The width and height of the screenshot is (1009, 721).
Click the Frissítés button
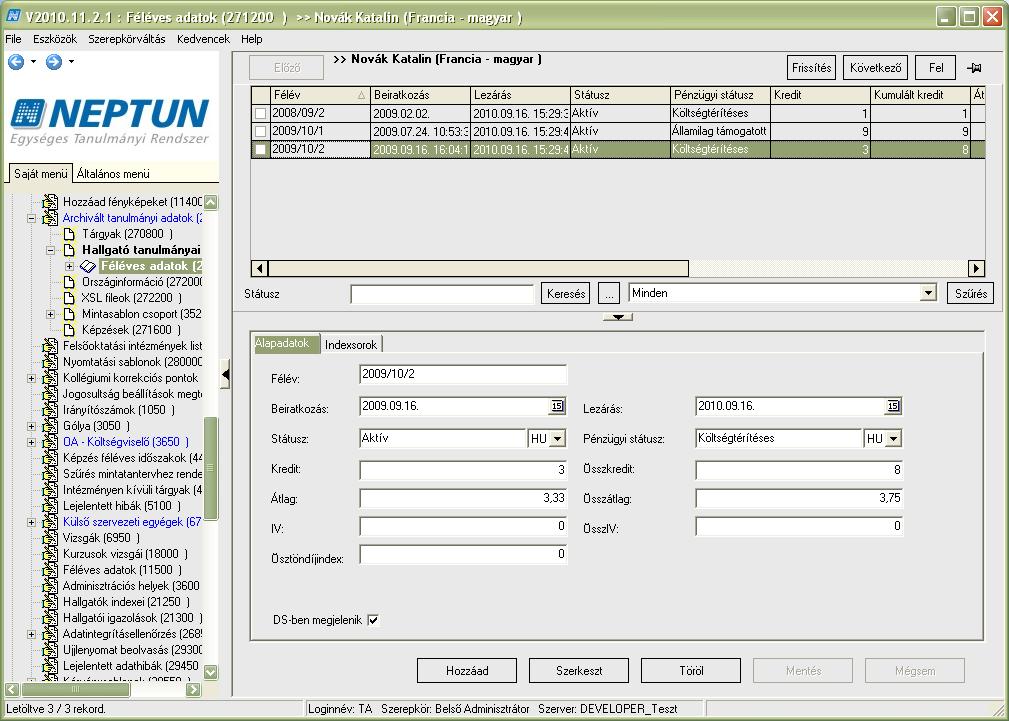click(x=811, y=68)
